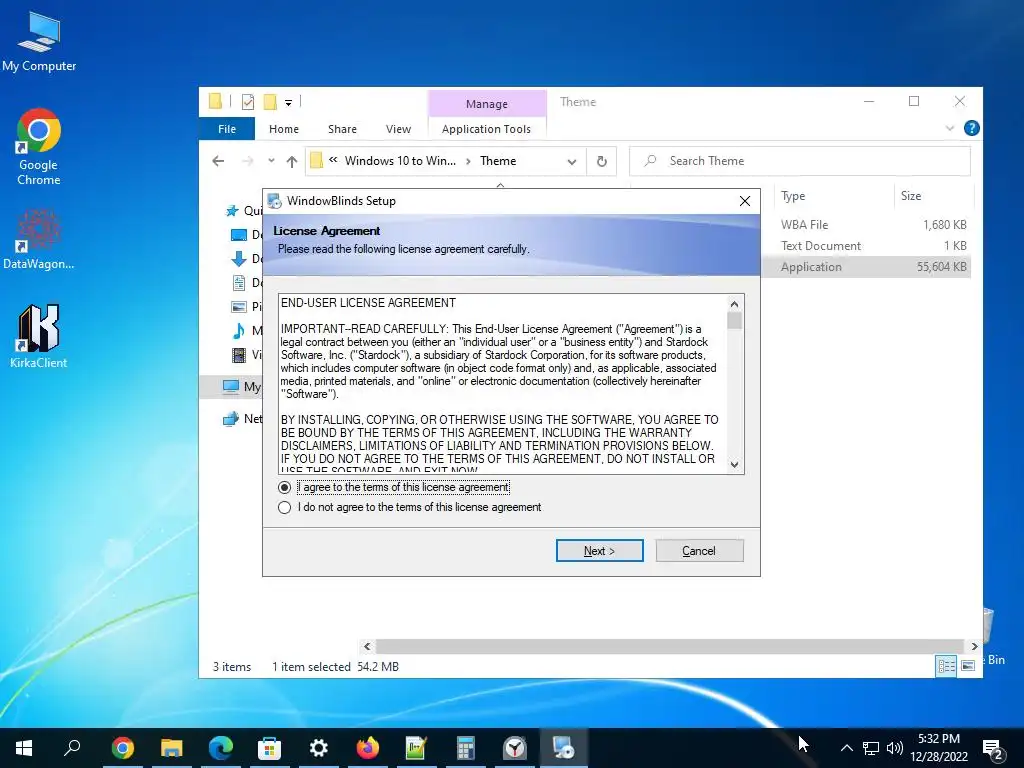Select 'I do not agree' radio button
Viewport: 1024px width, 768px height.
pos(284,507)
